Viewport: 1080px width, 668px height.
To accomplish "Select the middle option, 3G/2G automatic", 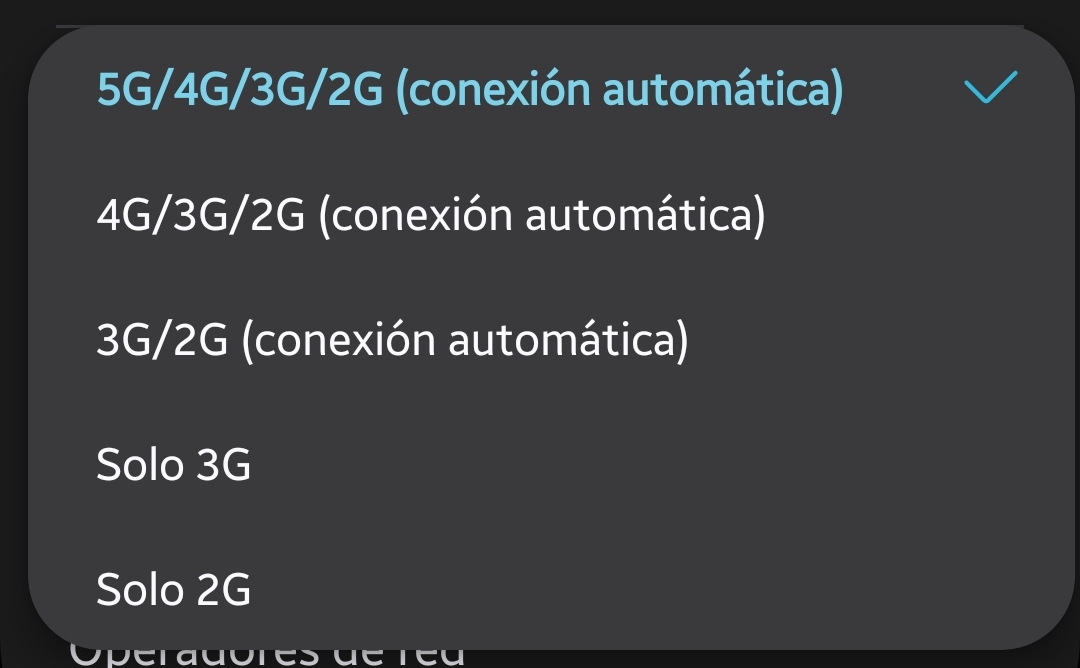I will [x=392, y=341].
